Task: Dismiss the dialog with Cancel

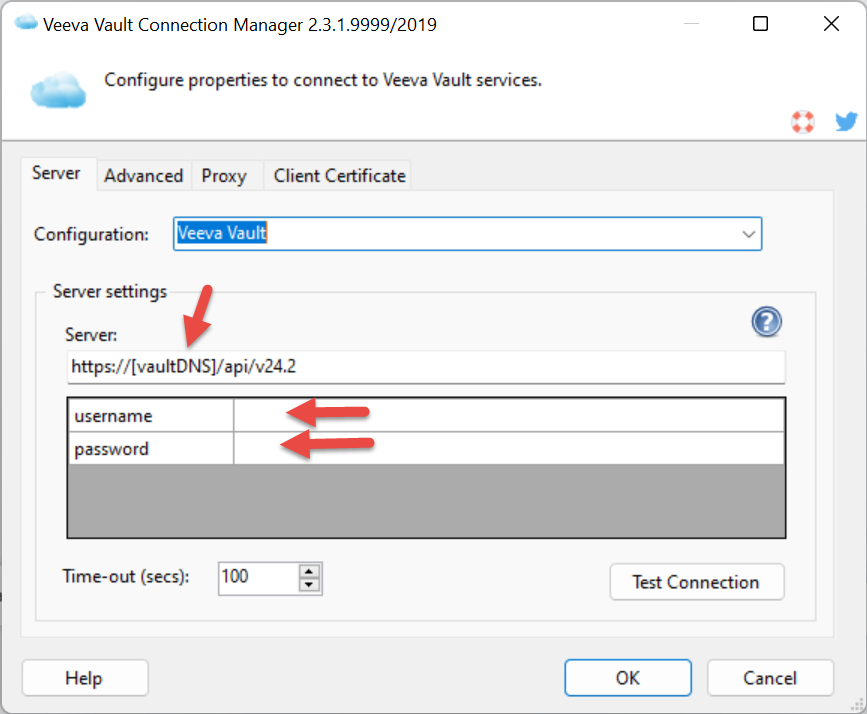Action: coord(770,677)
